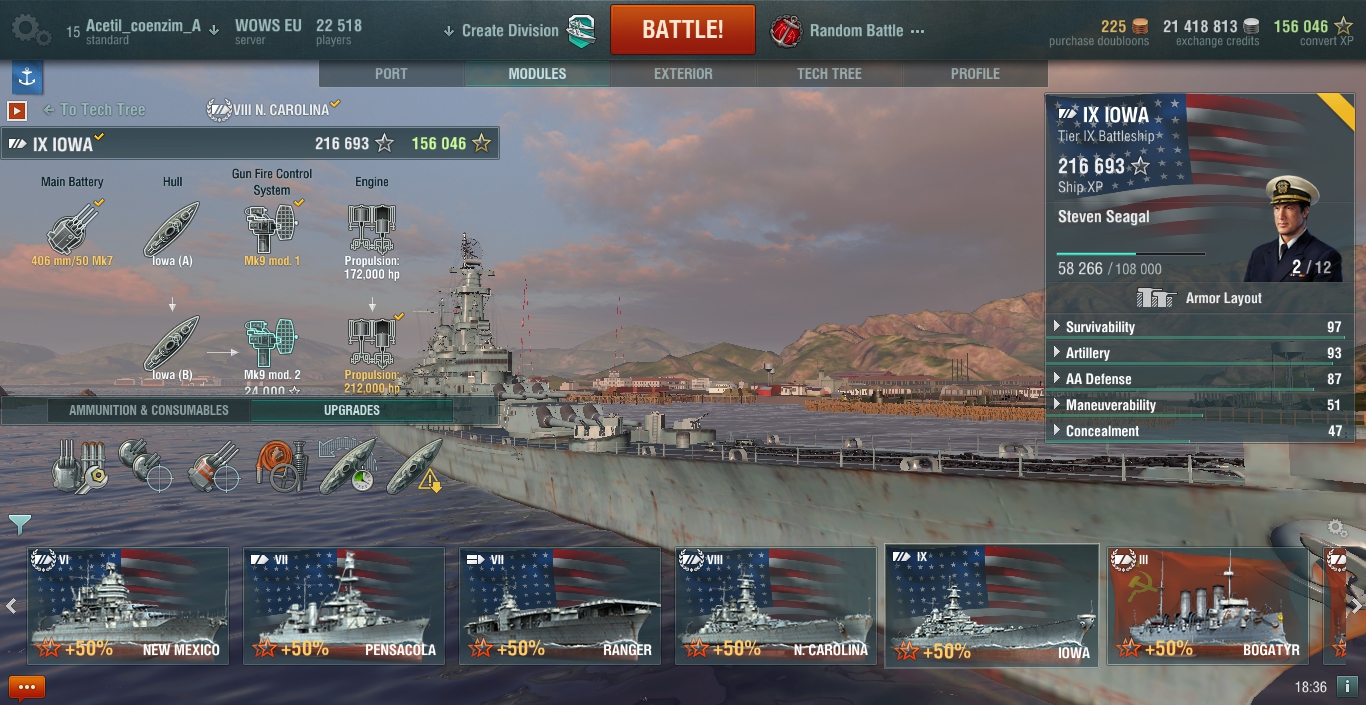The height and width of the screenshot is (705, 1366).
Task: Expand the Artillery stats section
Action: pos(1199,353)
